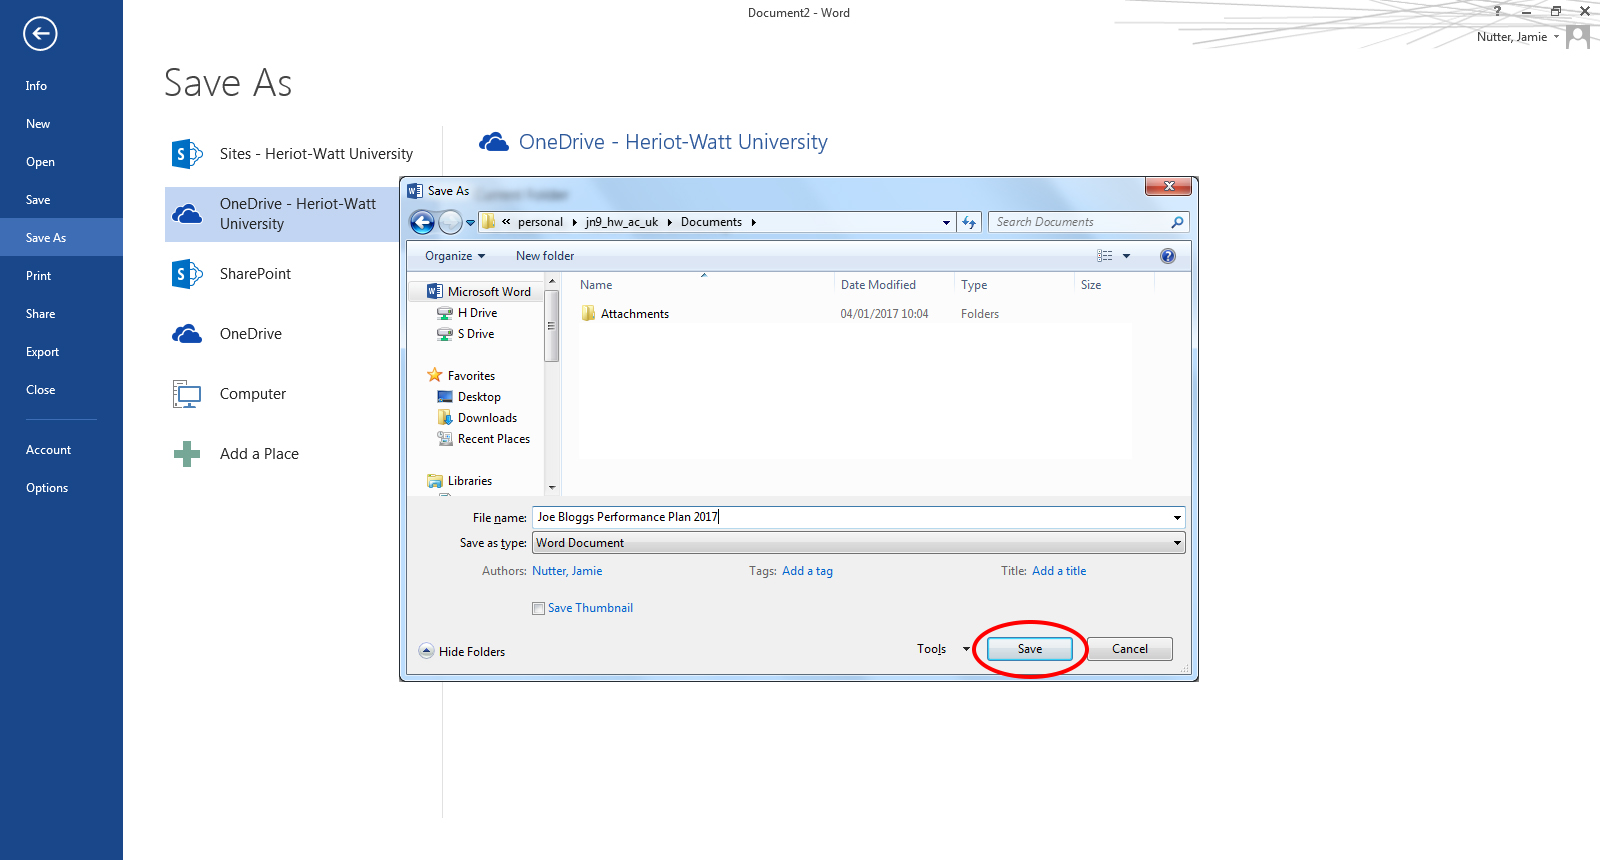1600x860 pixels.
Task: Click the dialog's blue Back navigation arrow
Action: pyautogui.click(x=422, y=222)
